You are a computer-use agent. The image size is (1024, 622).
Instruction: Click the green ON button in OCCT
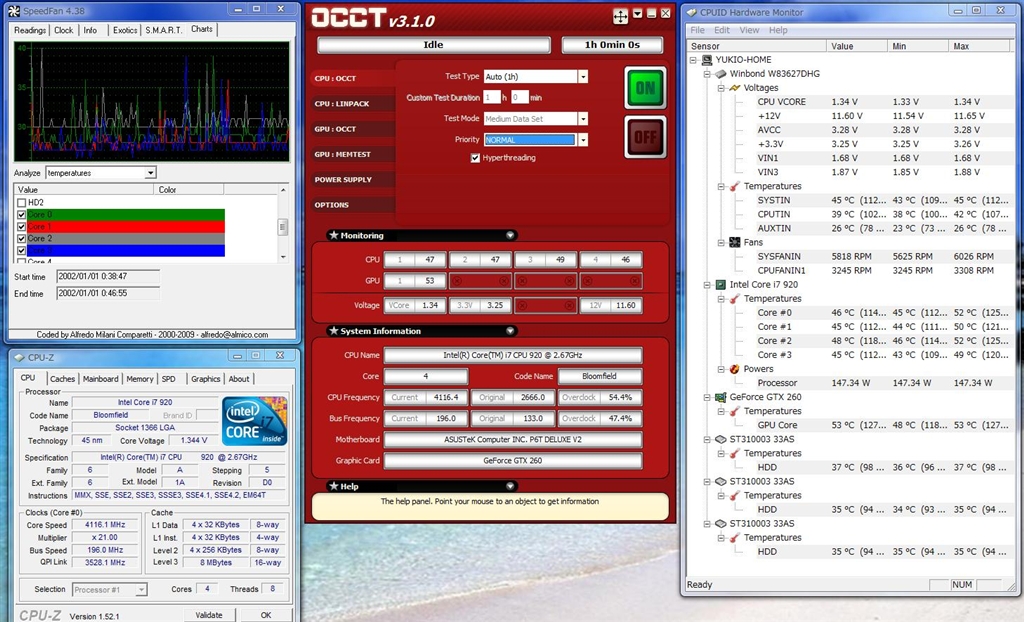645,88
